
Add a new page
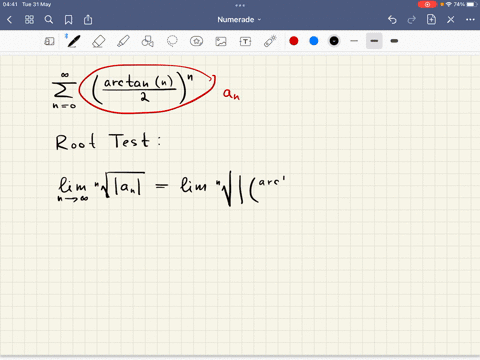[431, 20]
